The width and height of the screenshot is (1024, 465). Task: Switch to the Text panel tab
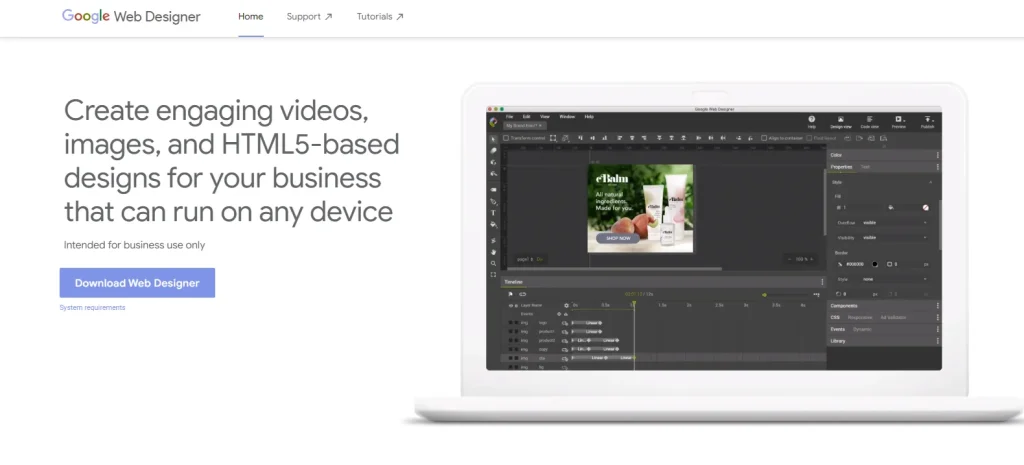click(865, 167)
